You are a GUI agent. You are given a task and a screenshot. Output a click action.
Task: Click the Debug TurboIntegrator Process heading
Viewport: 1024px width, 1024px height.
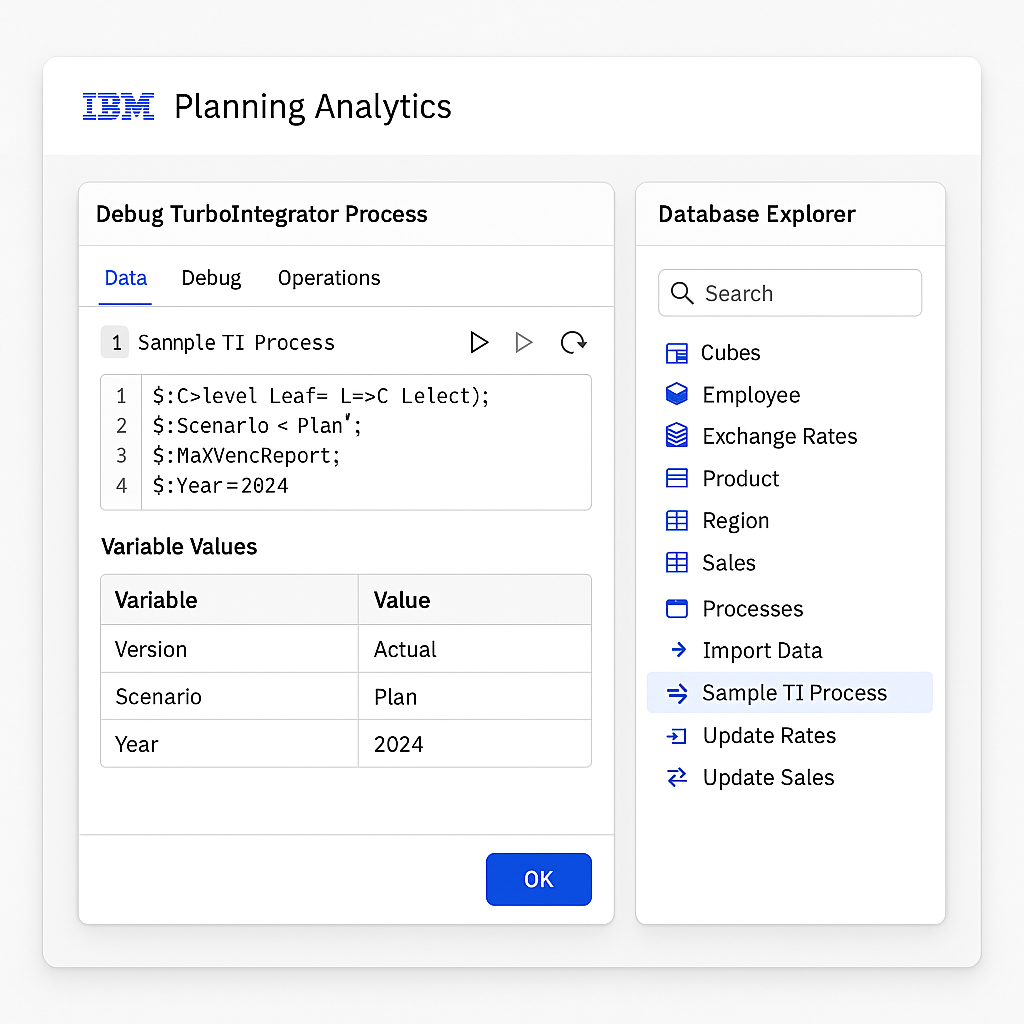click(x=261, y=214)
